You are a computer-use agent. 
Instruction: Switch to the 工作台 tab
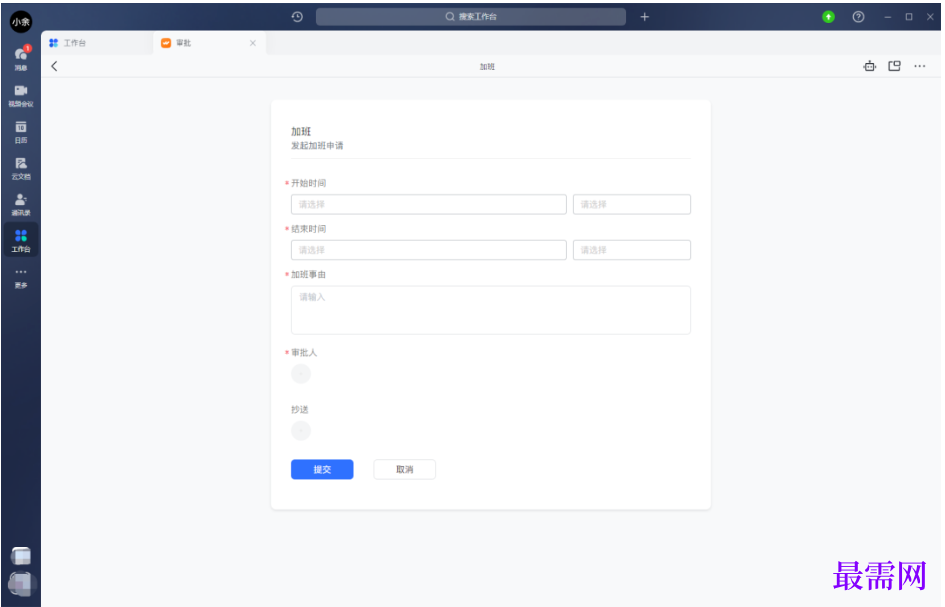[96, 43]
